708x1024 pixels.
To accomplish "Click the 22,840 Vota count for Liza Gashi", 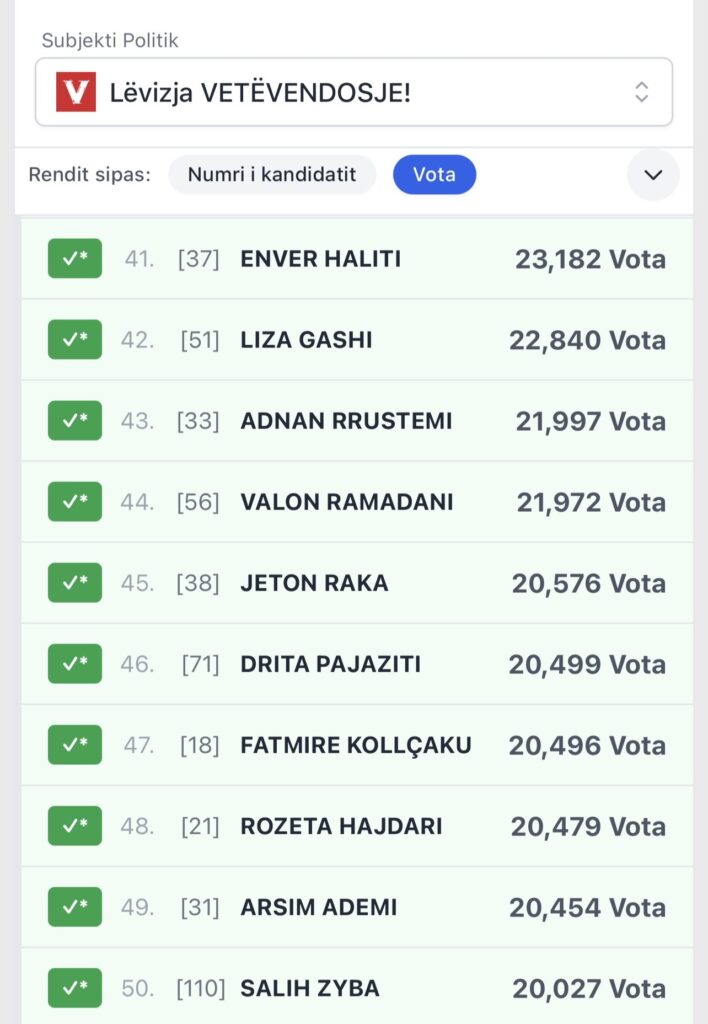I will 587,340.
